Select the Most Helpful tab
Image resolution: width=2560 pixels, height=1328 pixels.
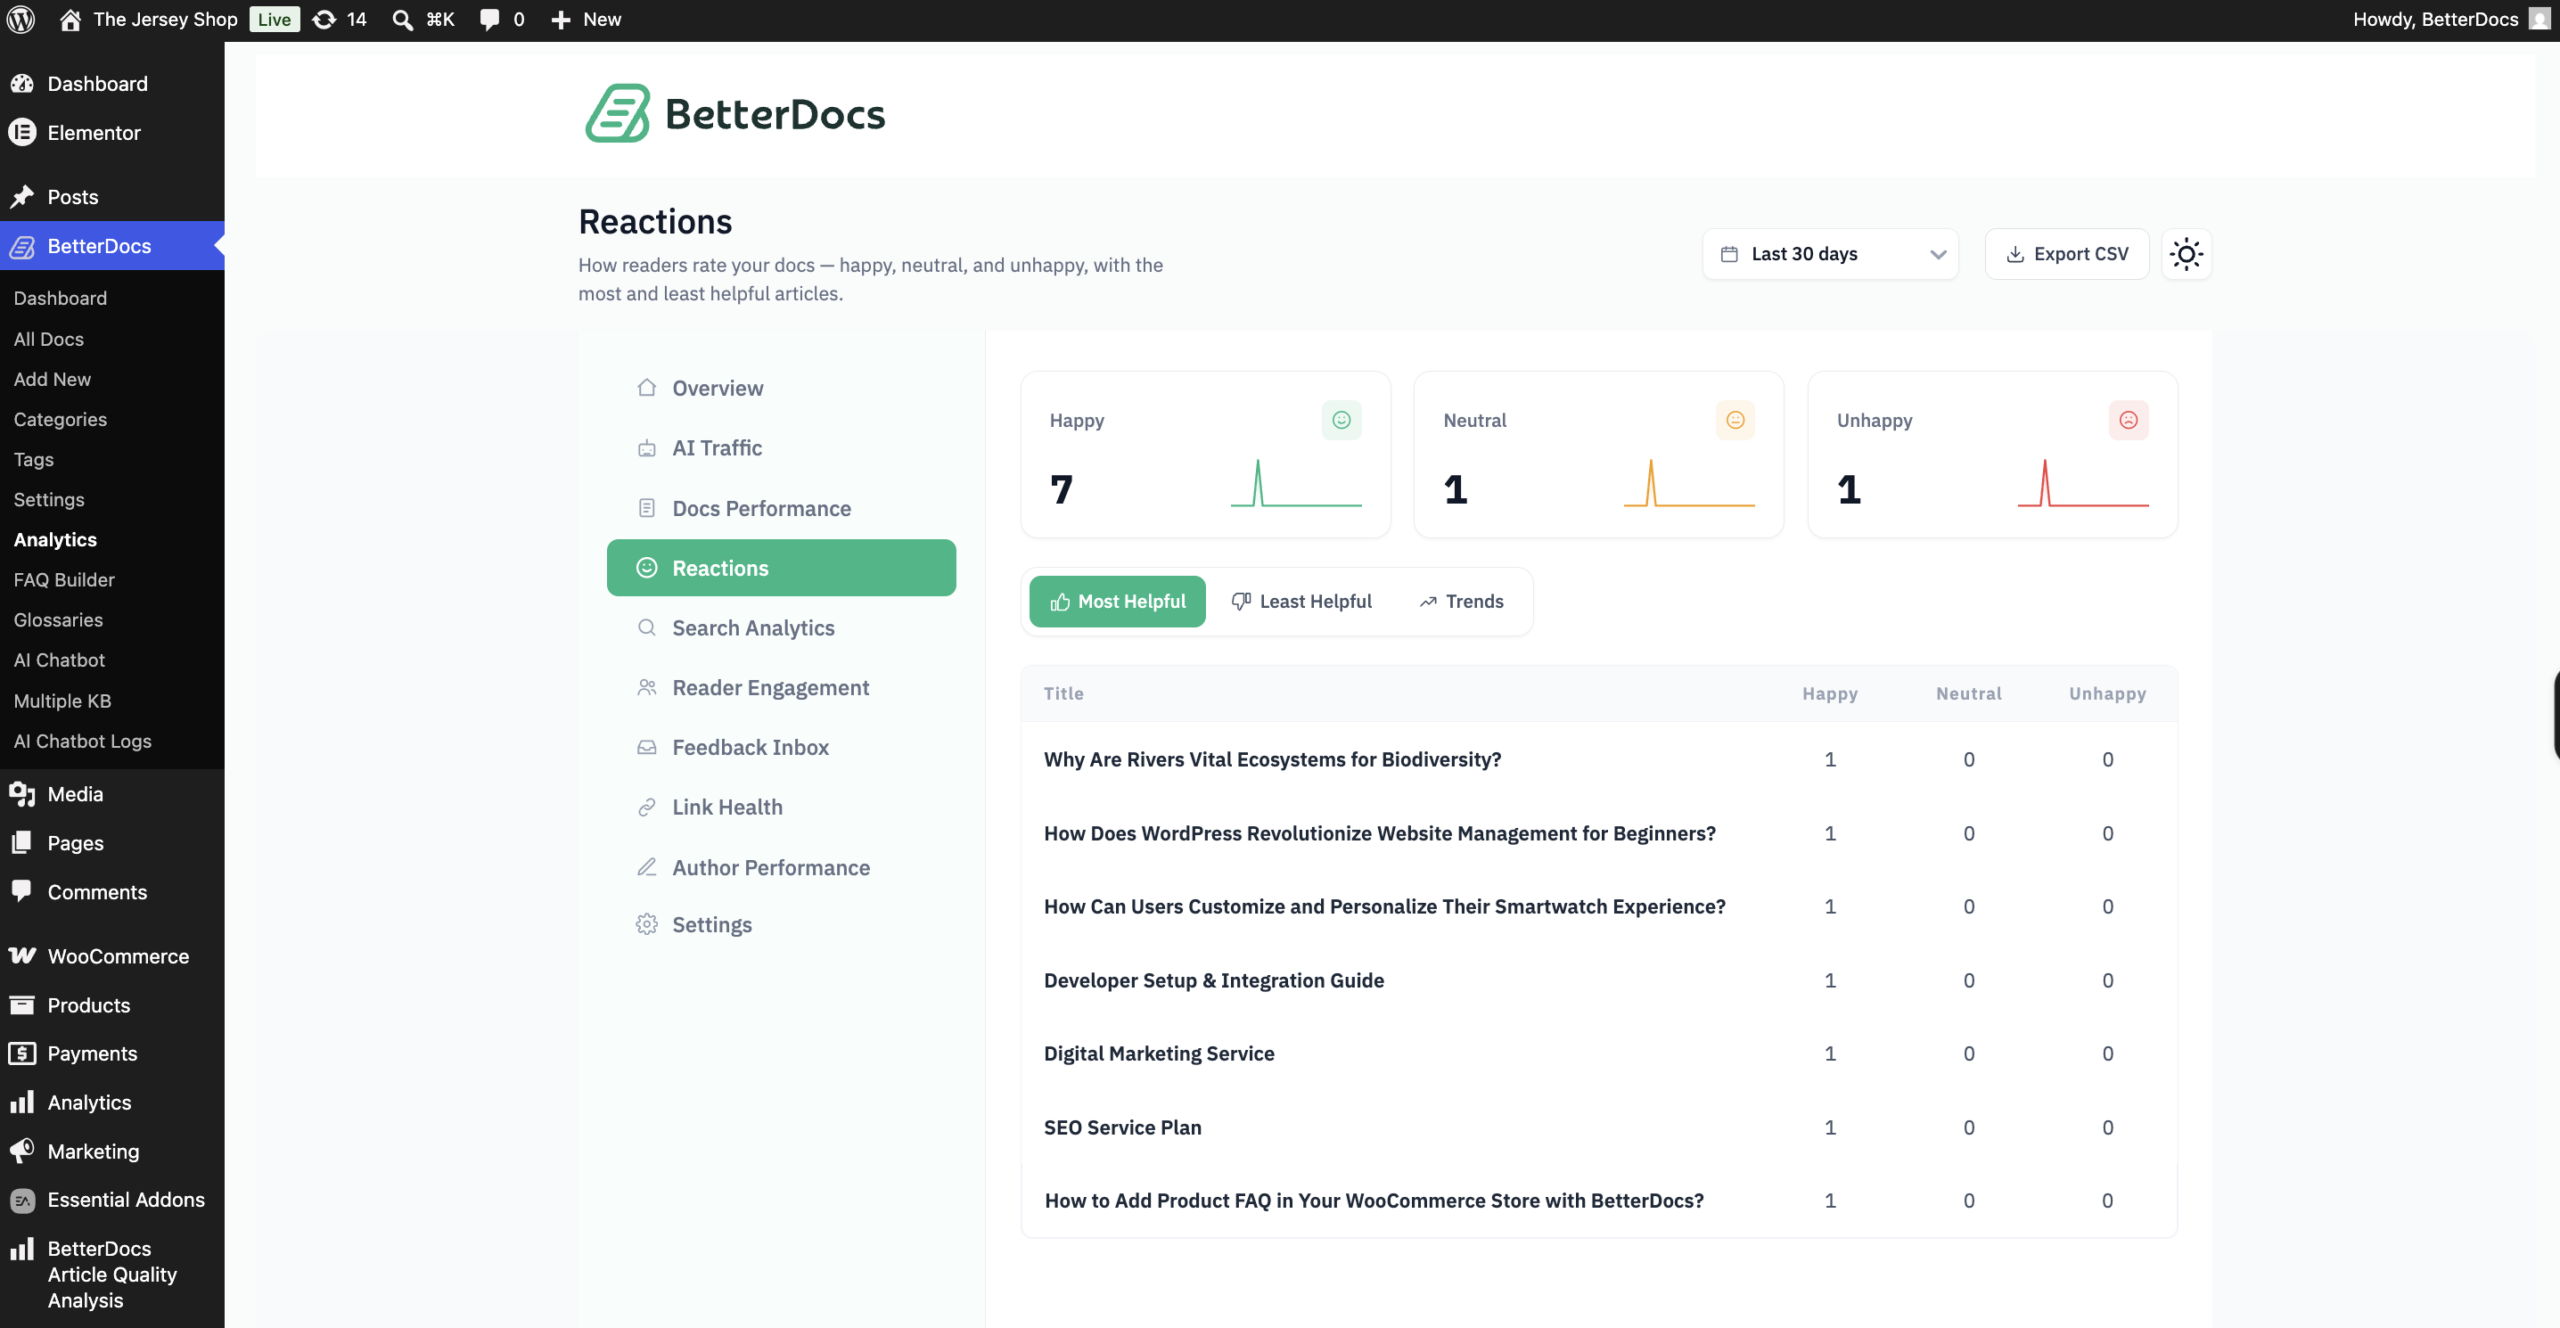1117,601
